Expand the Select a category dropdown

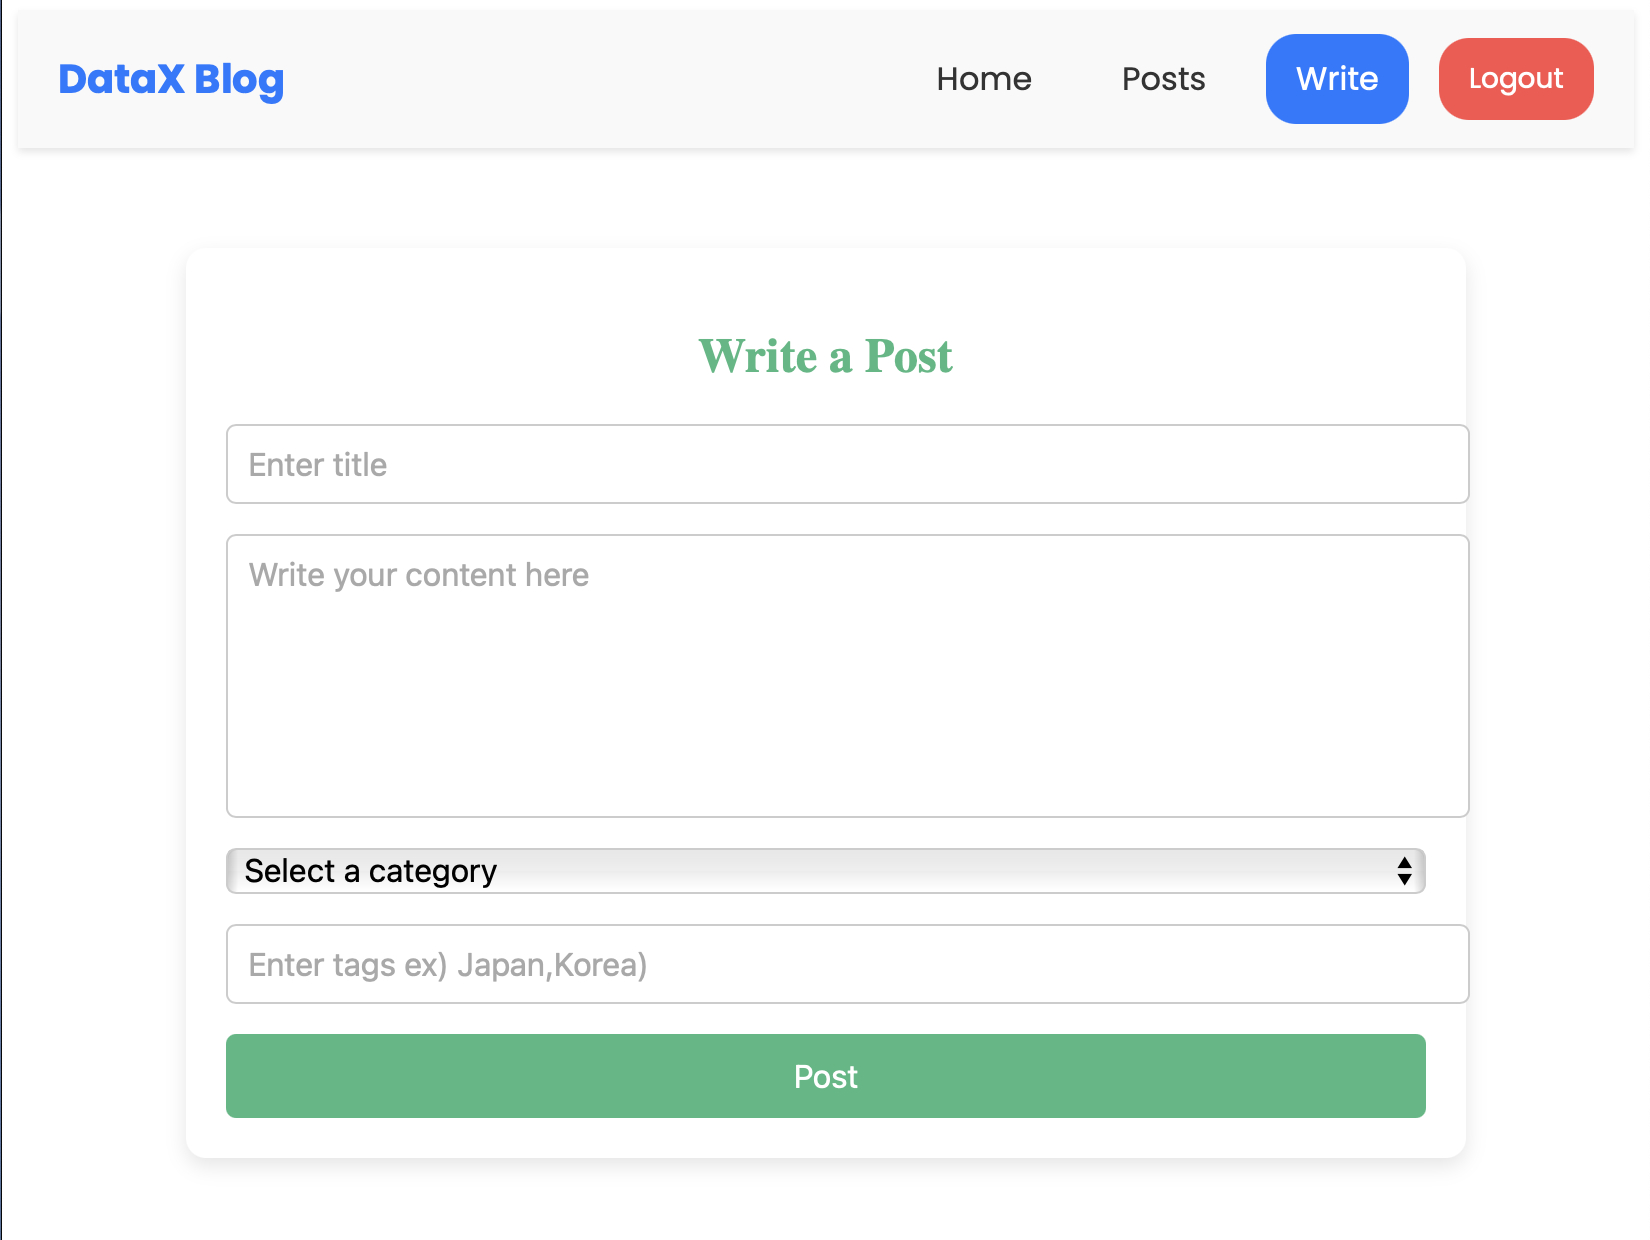pos(826,871)
